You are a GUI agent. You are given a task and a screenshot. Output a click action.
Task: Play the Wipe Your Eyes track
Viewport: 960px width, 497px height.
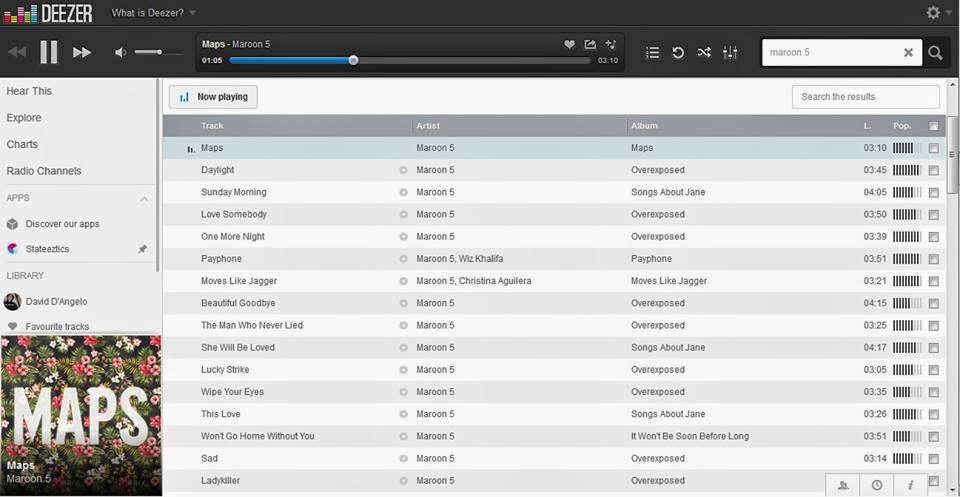click(232, 392)
